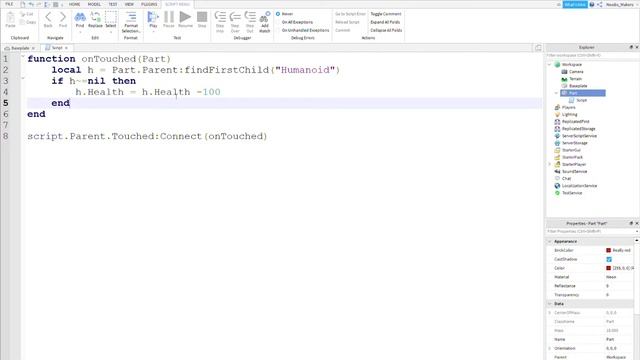The width and height of the screenshot is (640, 360).
Task: Expand the StarterPlayer tree node
Action: 549,164
